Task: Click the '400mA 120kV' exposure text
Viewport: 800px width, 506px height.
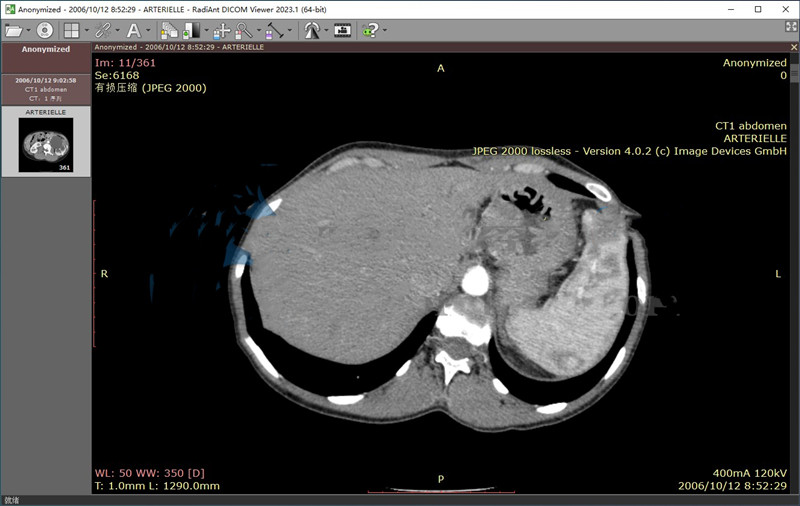Action: tap(749, 473)
